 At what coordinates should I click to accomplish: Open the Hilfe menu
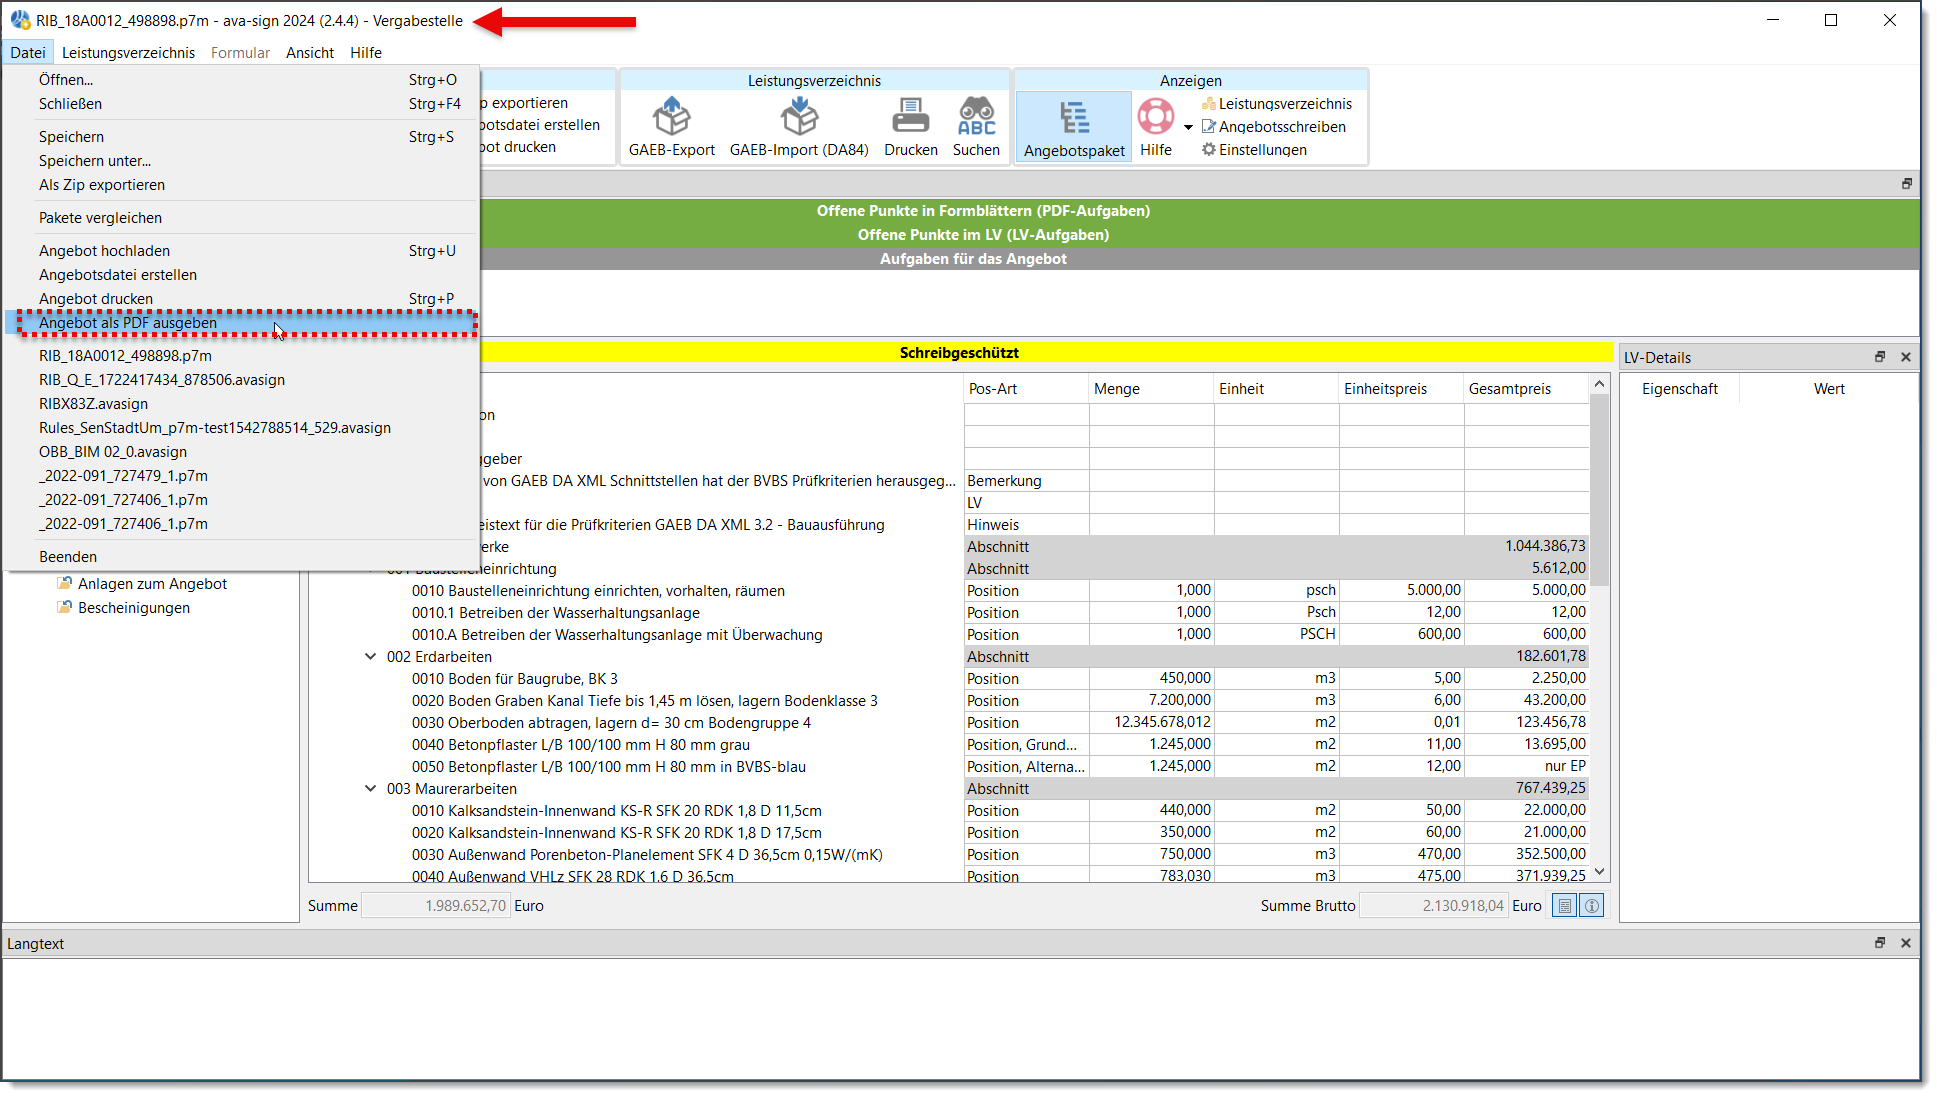(x=366, y=53)
